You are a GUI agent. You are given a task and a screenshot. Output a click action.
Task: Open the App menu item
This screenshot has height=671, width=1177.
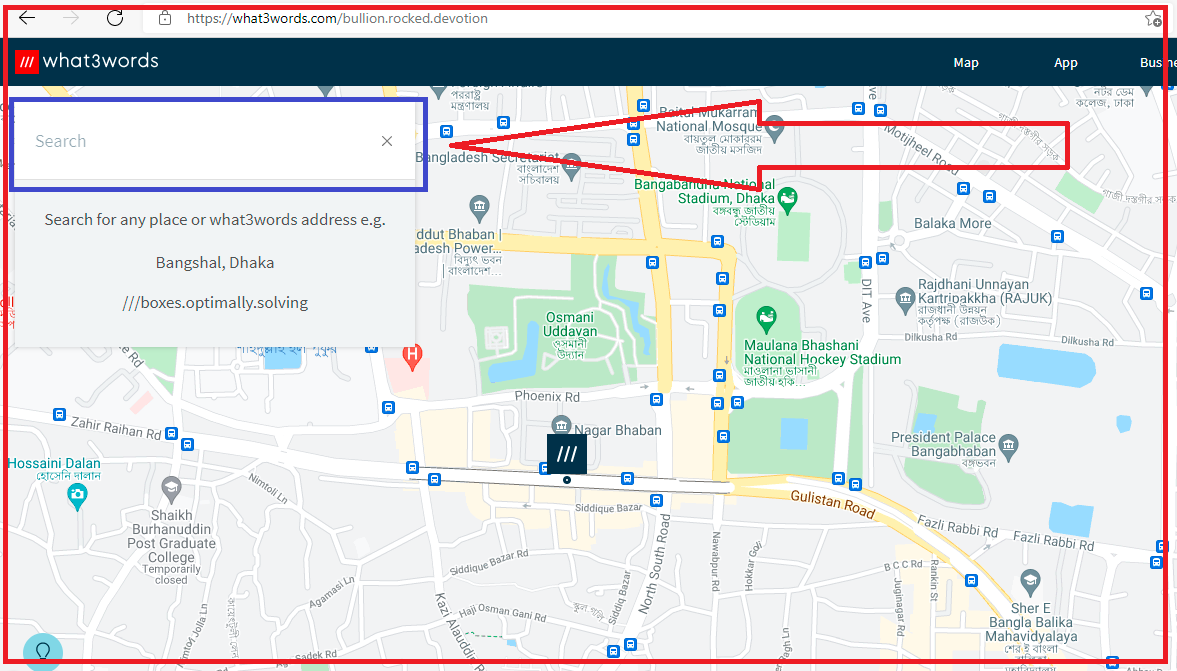[x=1065, y=63]
